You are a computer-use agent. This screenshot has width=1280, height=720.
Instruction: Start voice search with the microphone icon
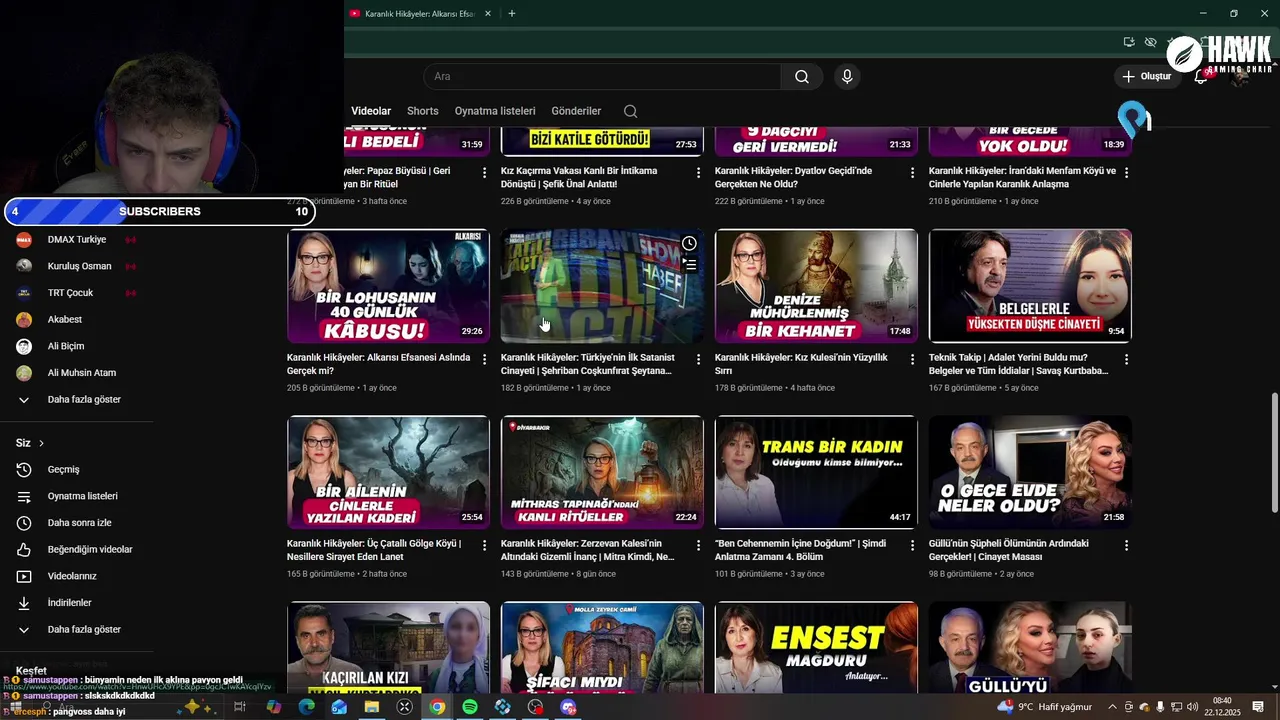coord(847,77)
